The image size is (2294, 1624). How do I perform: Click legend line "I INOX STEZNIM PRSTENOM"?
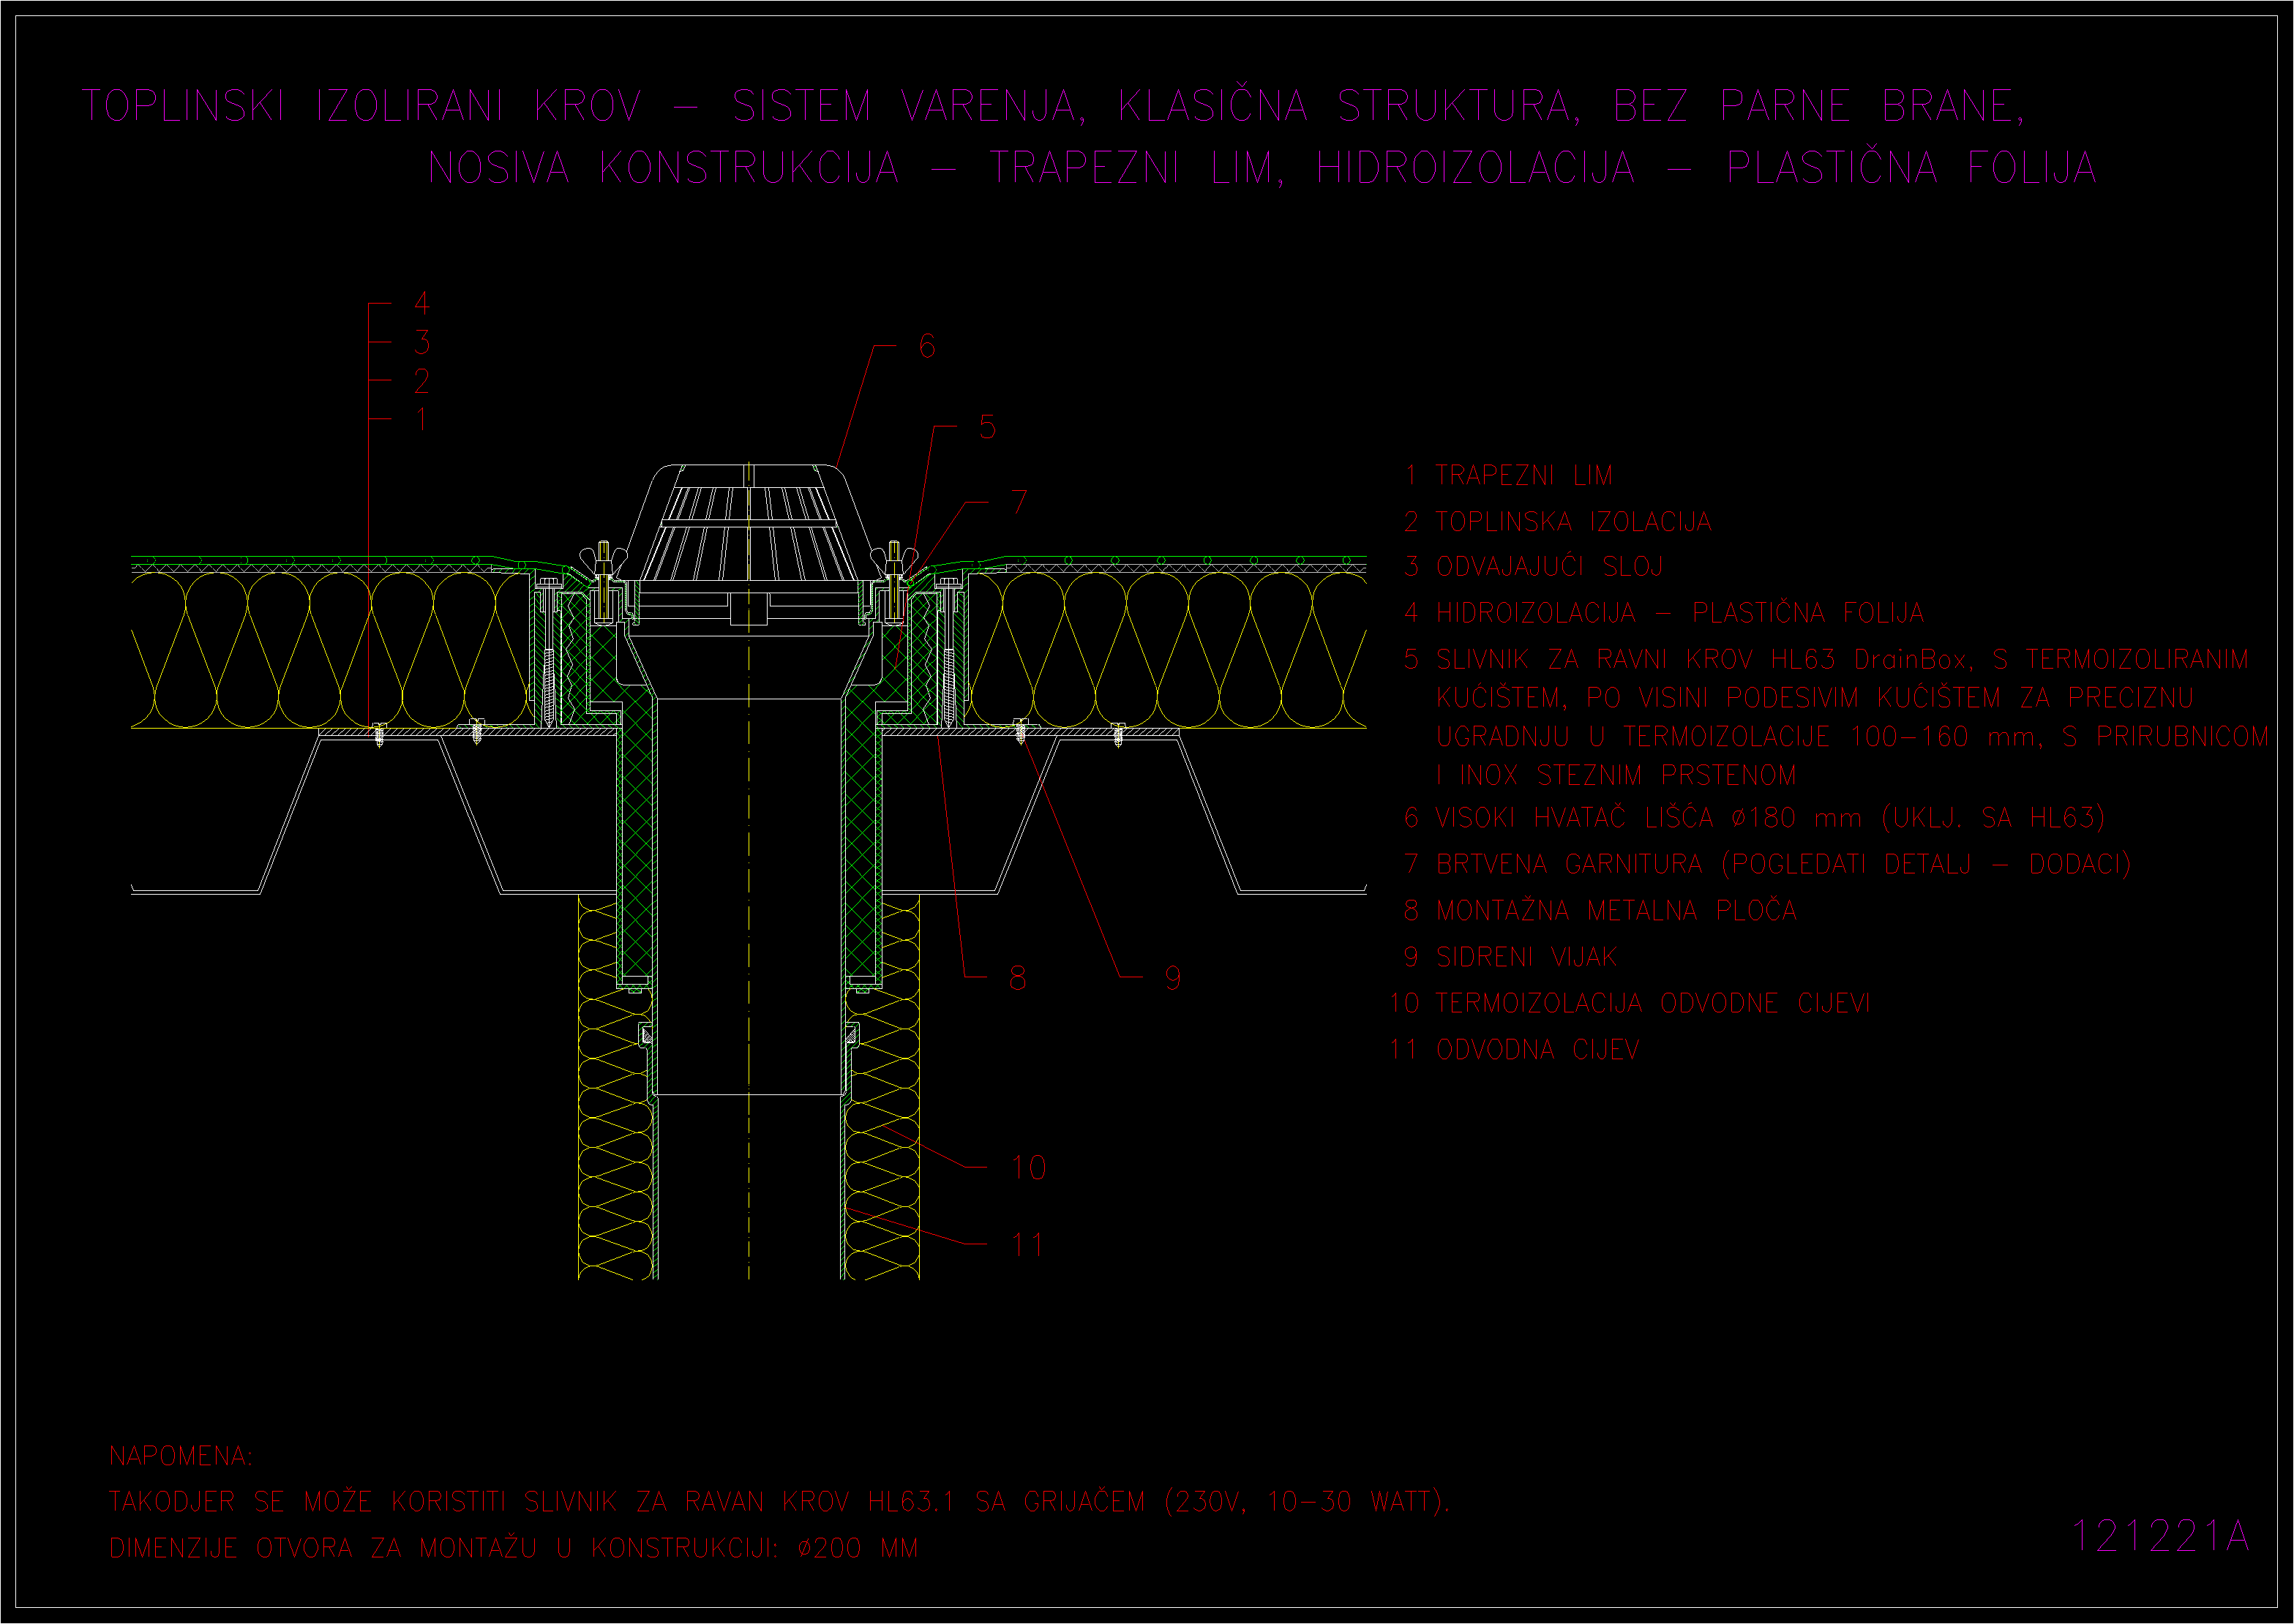pos(1616,775)
